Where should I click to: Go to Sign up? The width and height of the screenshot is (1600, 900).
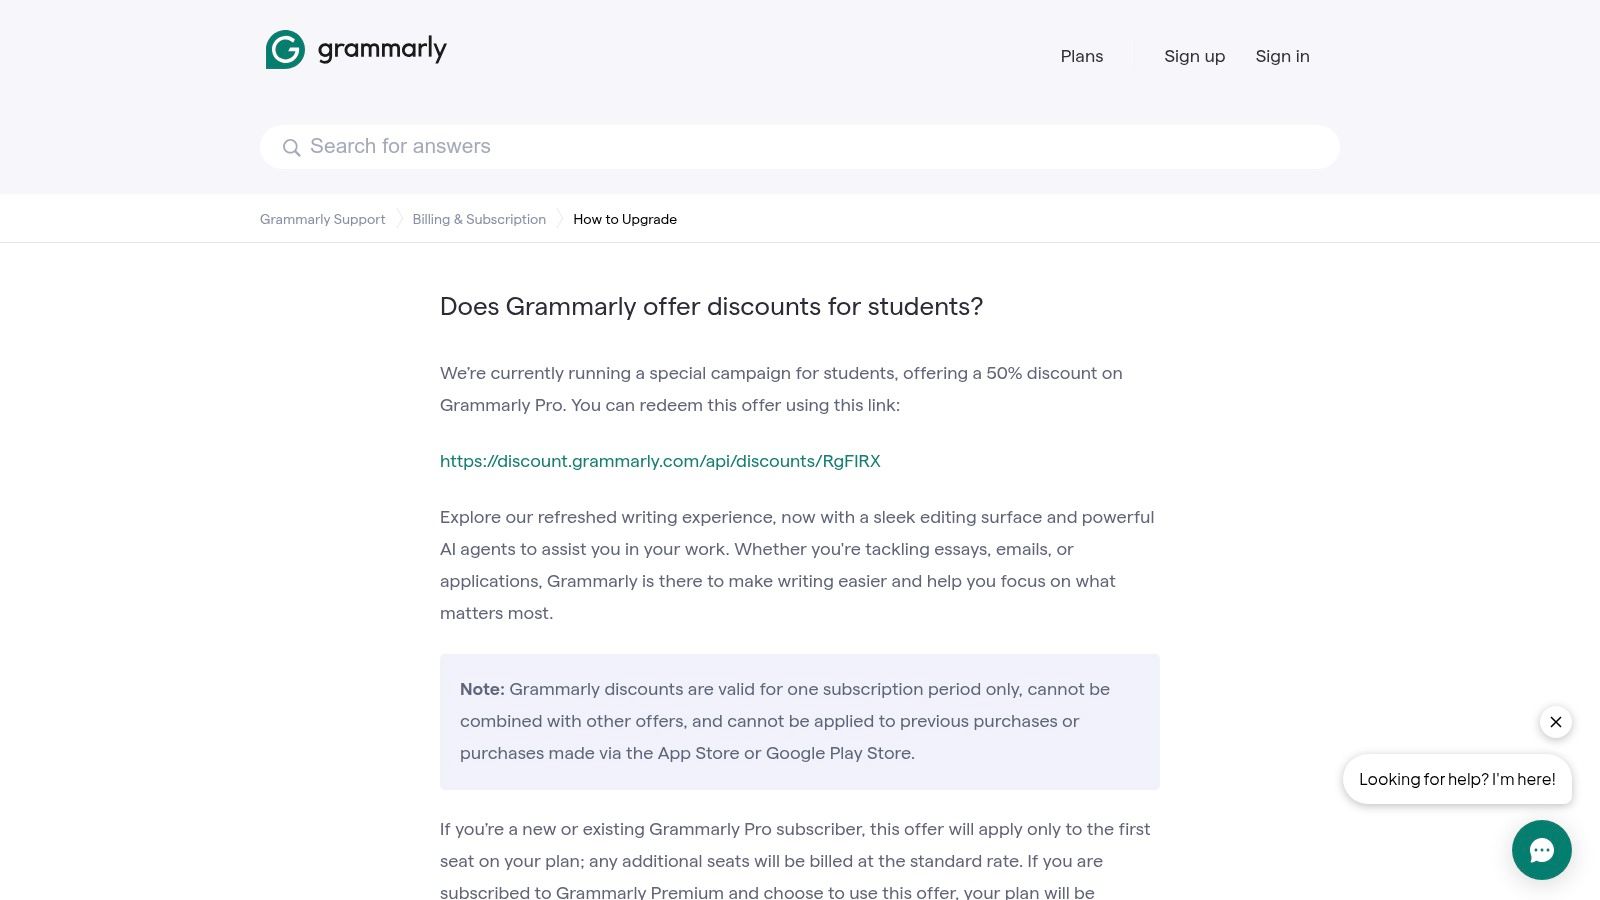(x=1194, y=56)
